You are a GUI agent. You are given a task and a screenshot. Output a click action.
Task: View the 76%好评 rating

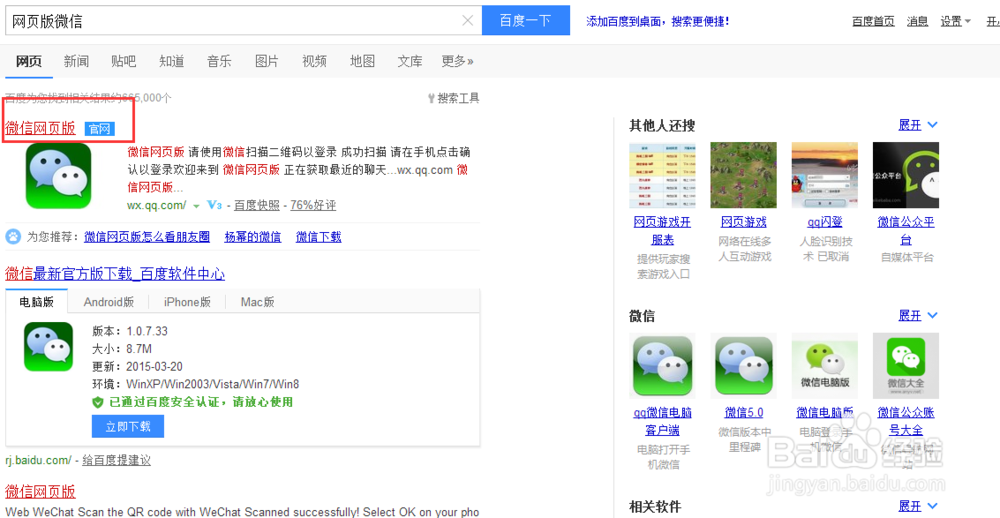click(313, 205)
